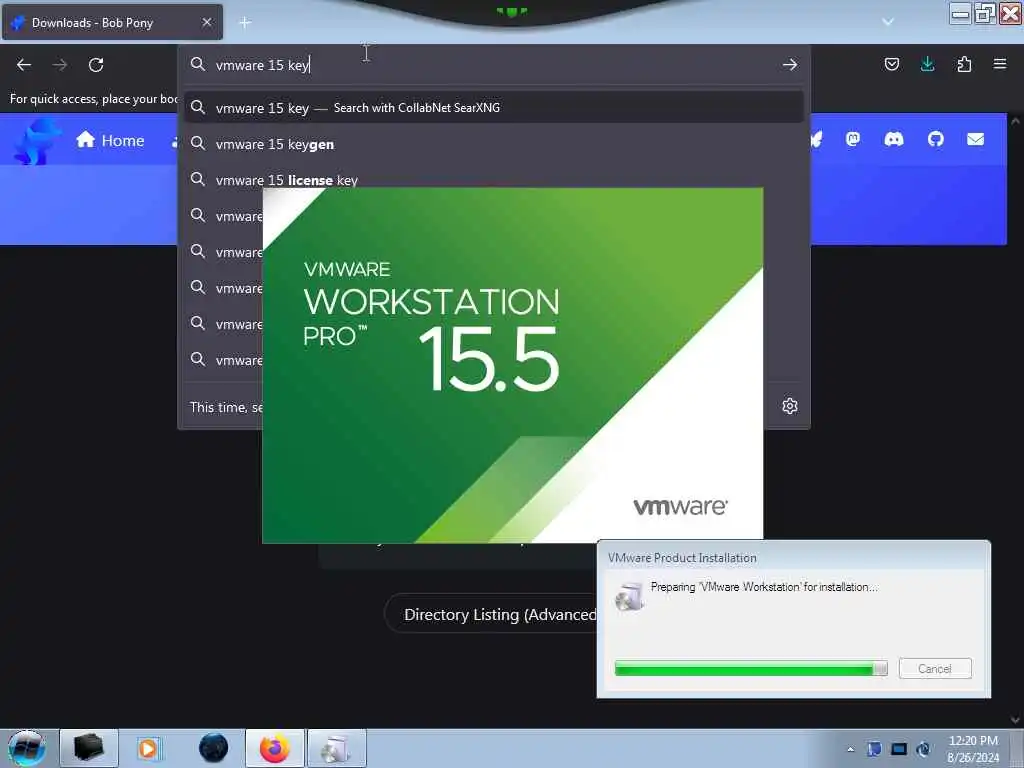Select the 'vmware 15 keygen' suggestion
Screen dimensions: 1024x768
point(493,144)
